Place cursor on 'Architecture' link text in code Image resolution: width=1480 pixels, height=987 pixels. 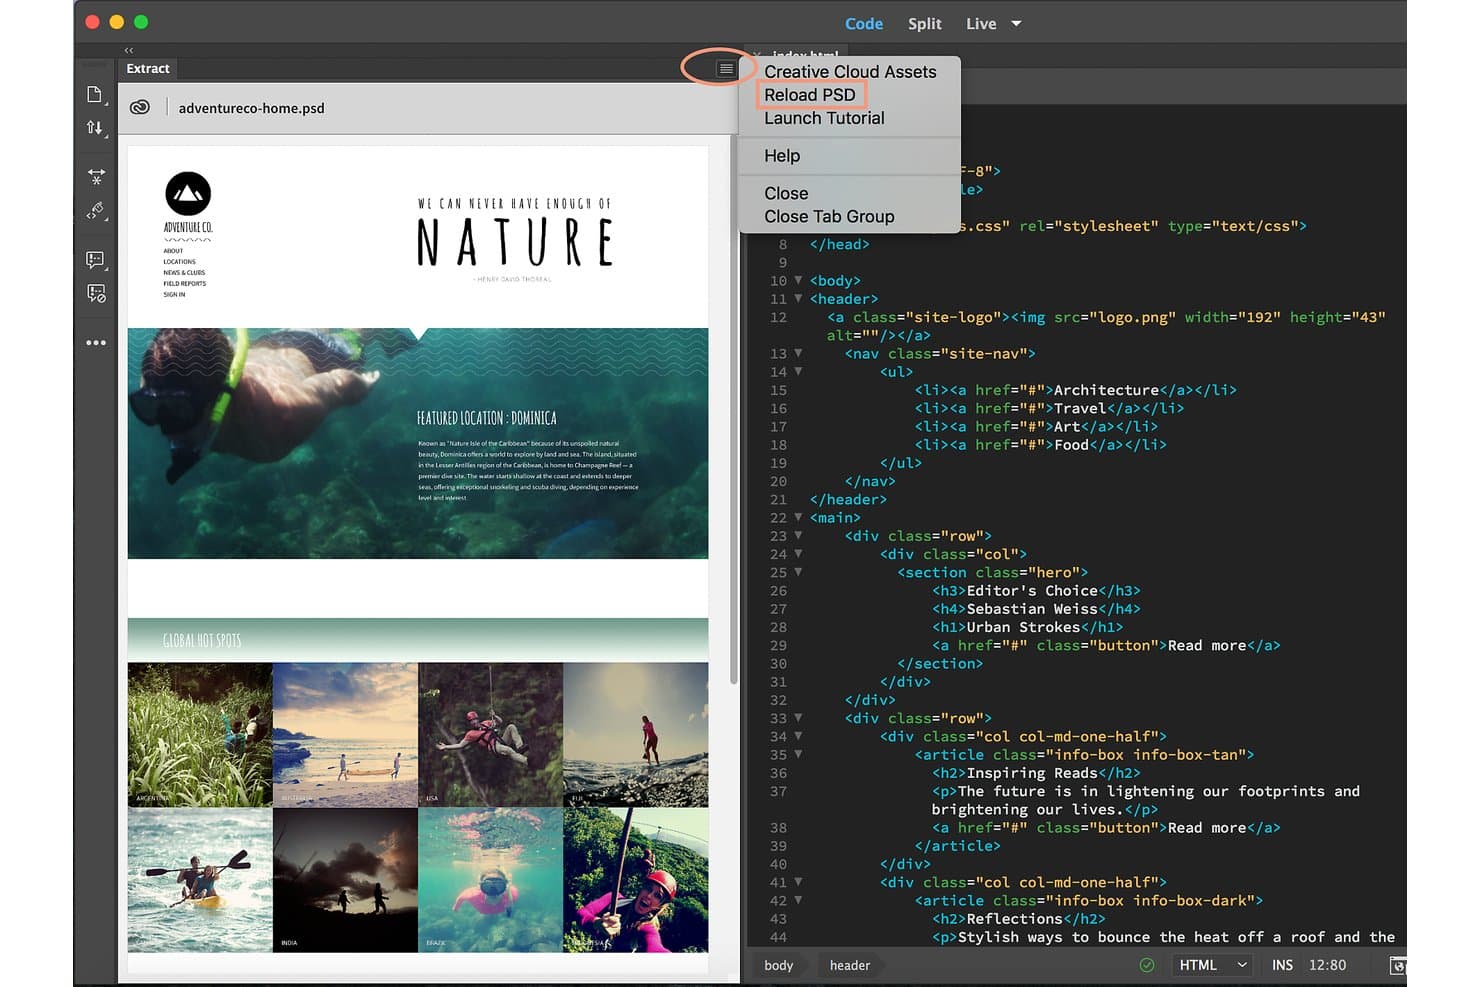[x=1106, y=390]
